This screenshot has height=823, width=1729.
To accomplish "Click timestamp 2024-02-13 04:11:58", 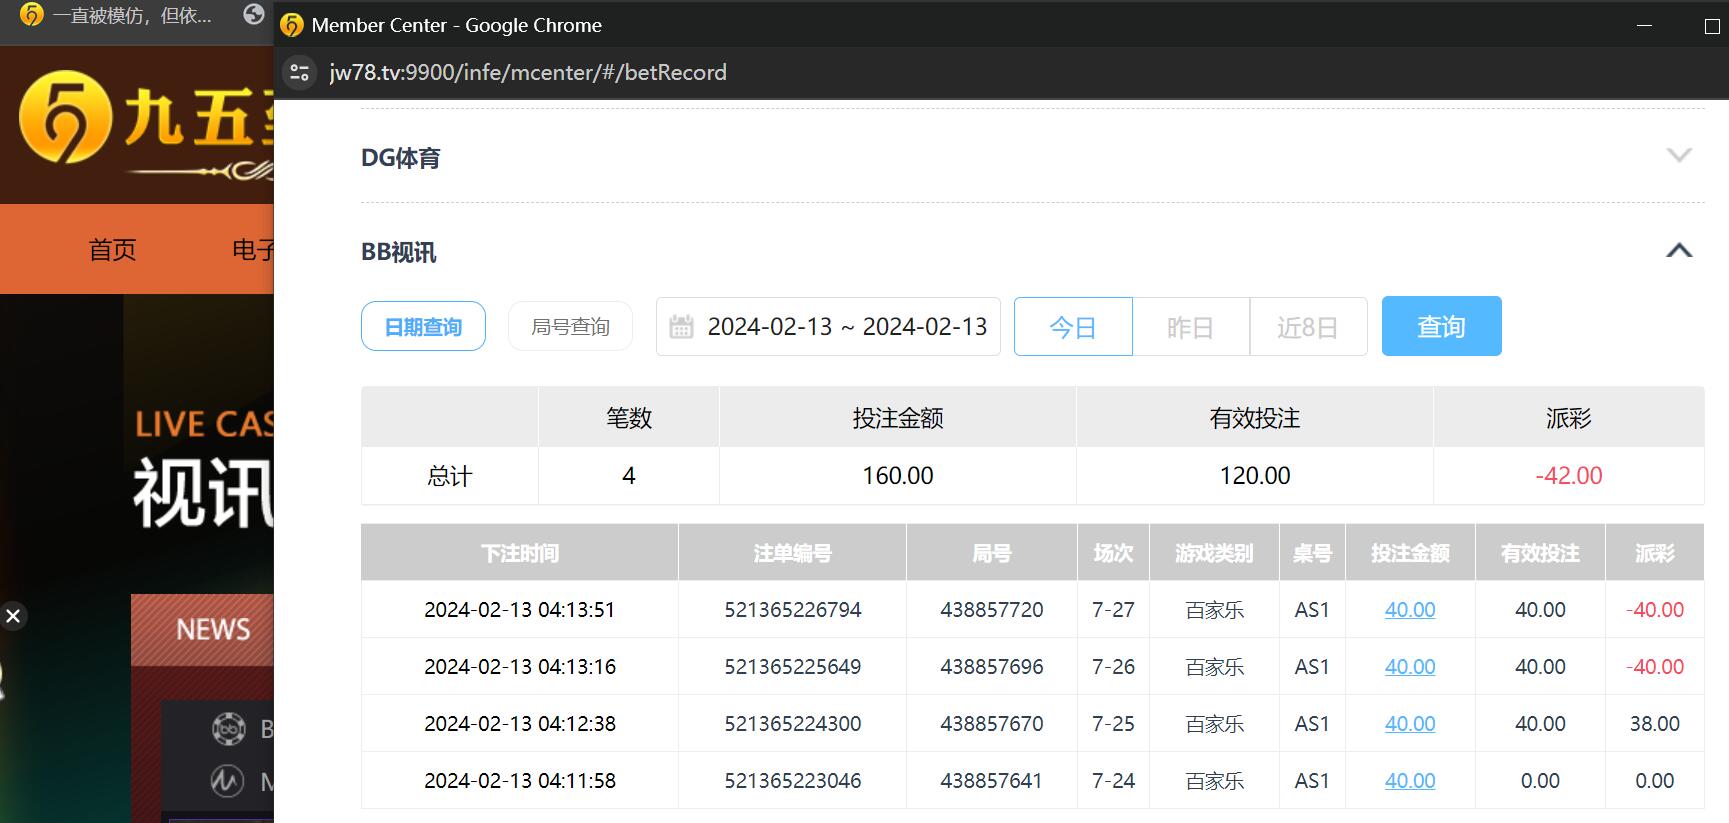I will (x=520, y=781).
